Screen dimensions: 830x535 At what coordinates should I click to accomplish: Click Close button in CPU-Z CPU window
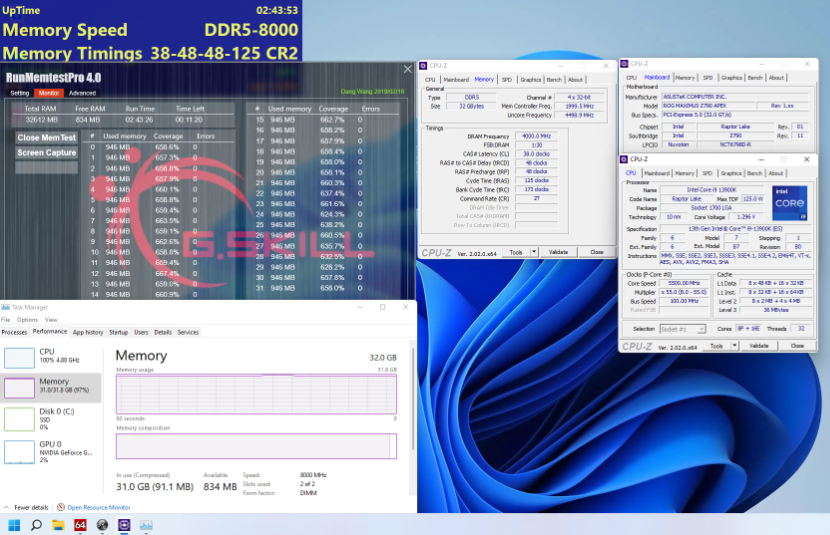[797, 346]
